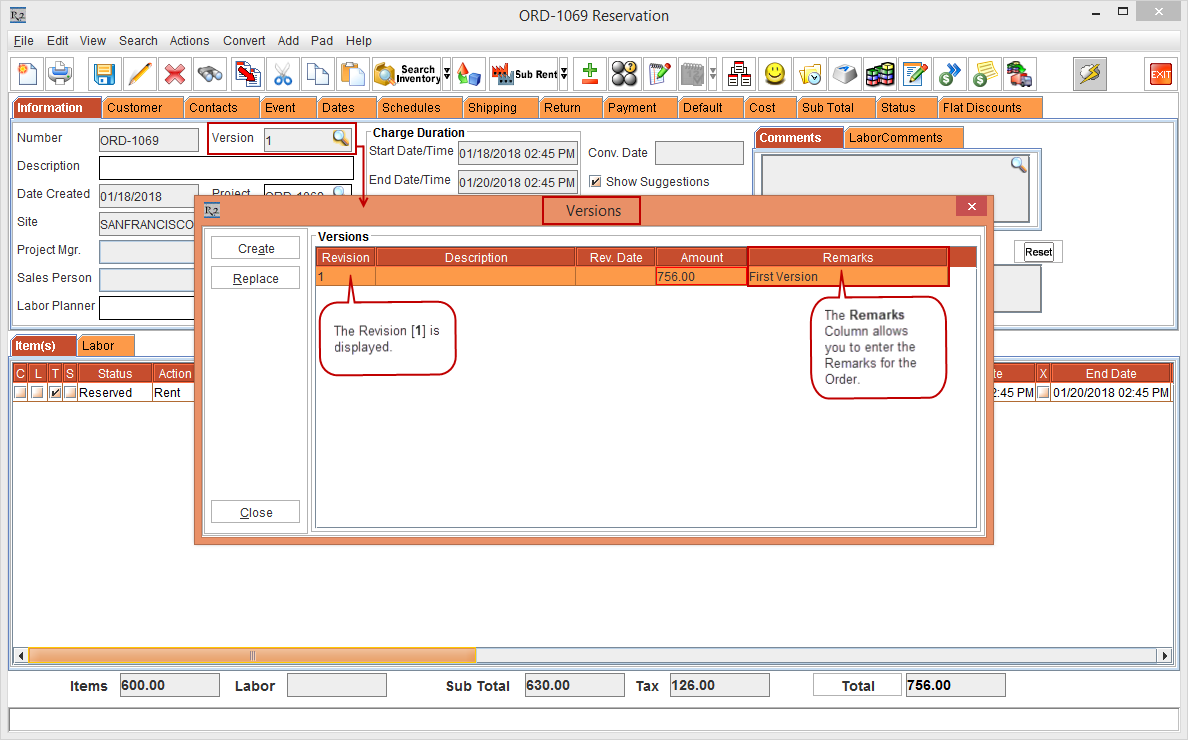Check the C column checkbox in item row
The image size is (1188, 740).
[20, 393]
